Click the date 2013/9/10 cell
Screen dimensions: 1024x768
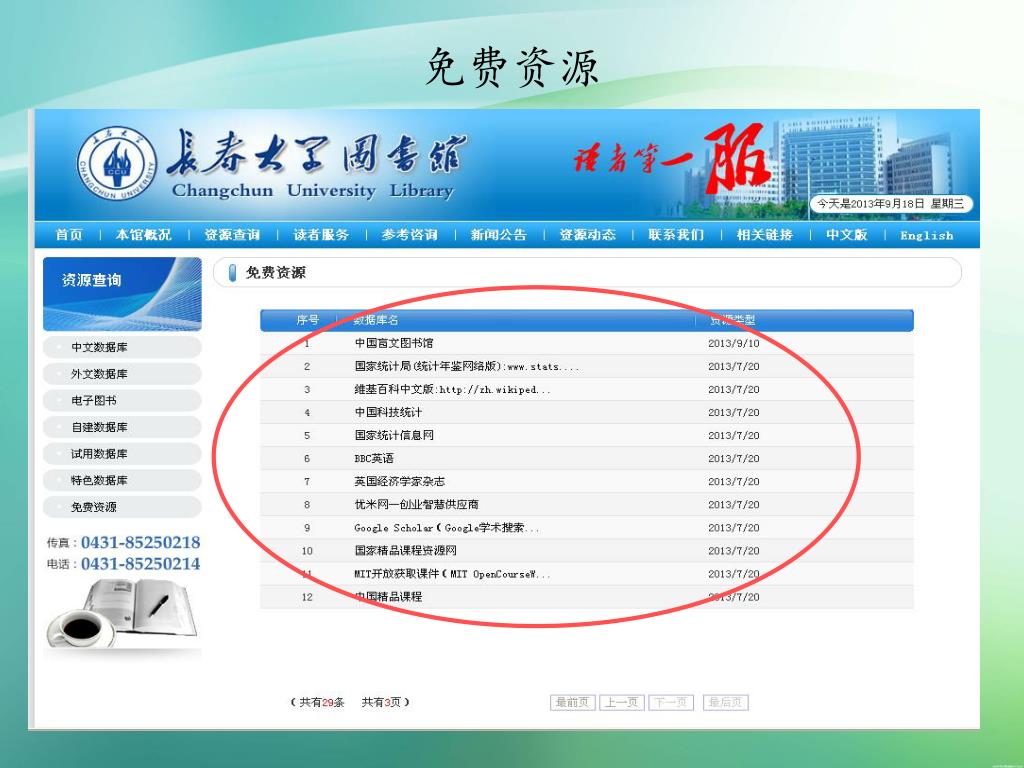[x=733, y=344]
